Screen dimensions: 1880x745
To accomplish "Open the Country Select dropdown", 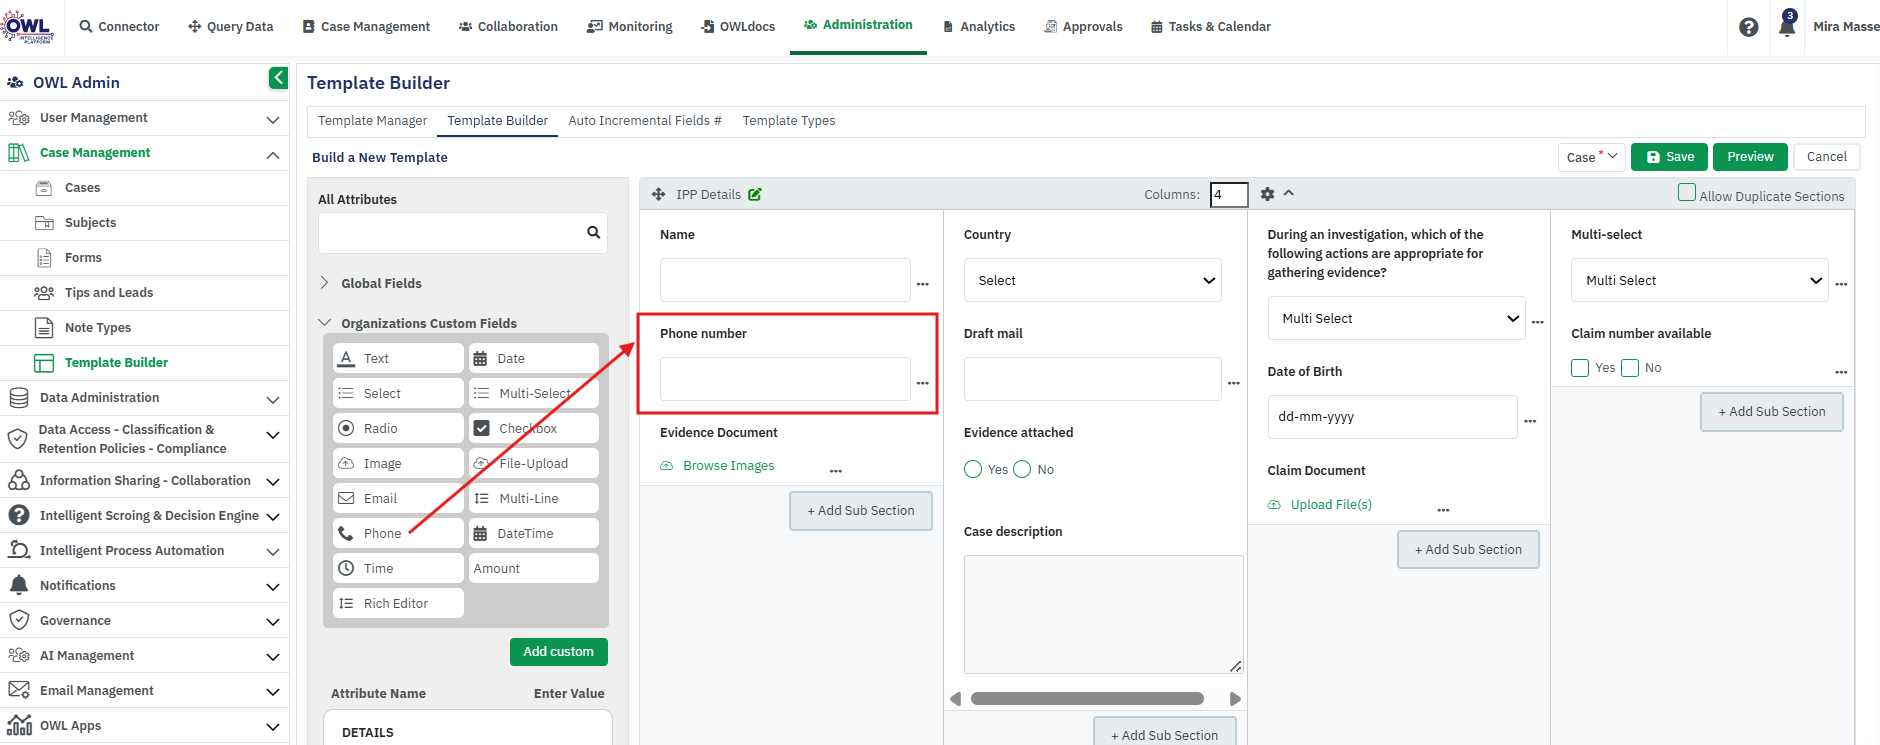I will pos(1093,280).
